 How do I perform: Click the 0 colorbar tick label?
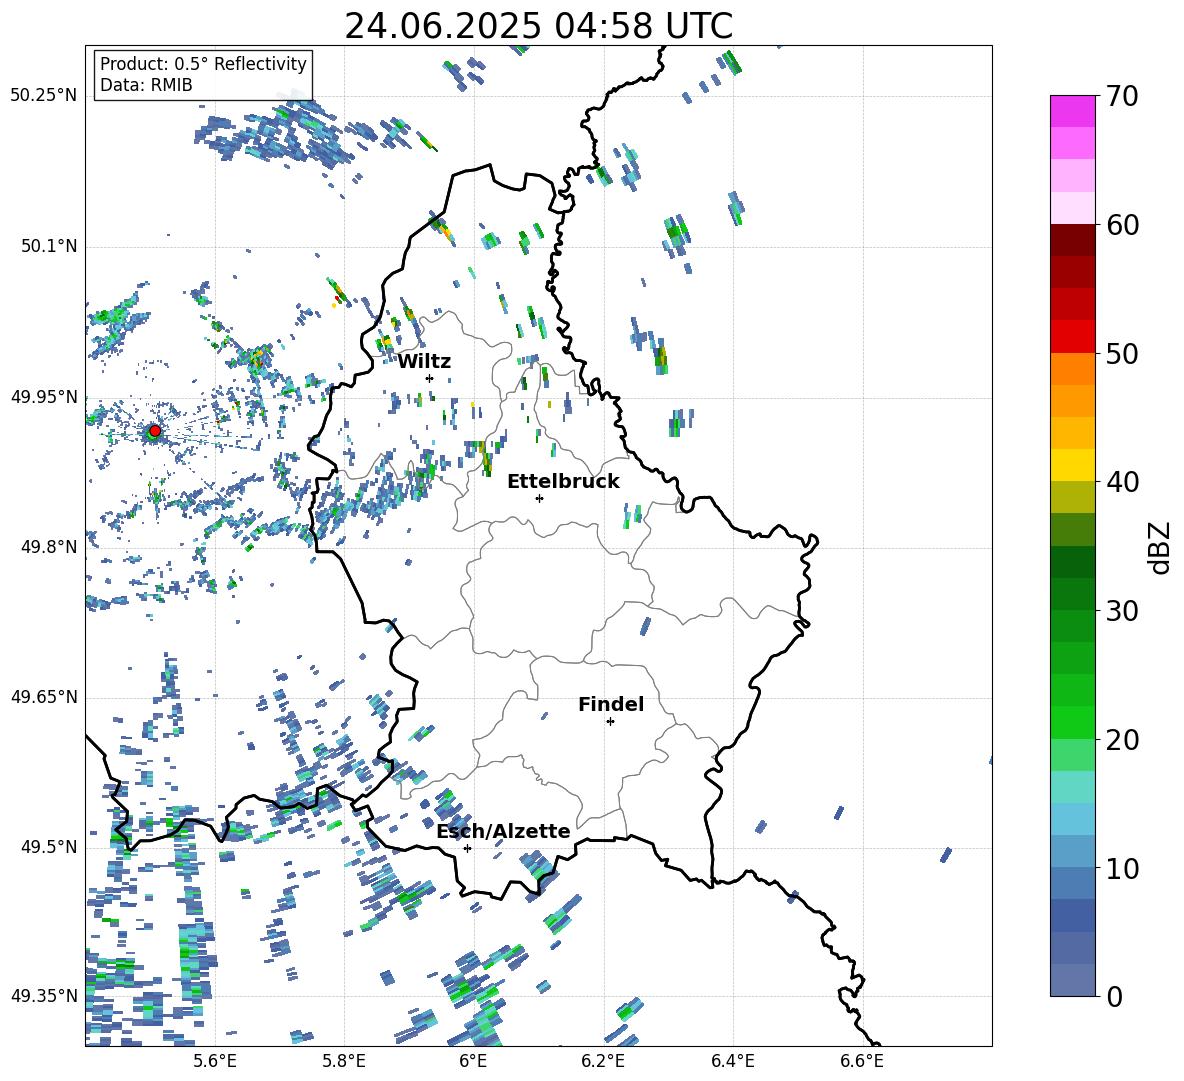(1113, 997)
